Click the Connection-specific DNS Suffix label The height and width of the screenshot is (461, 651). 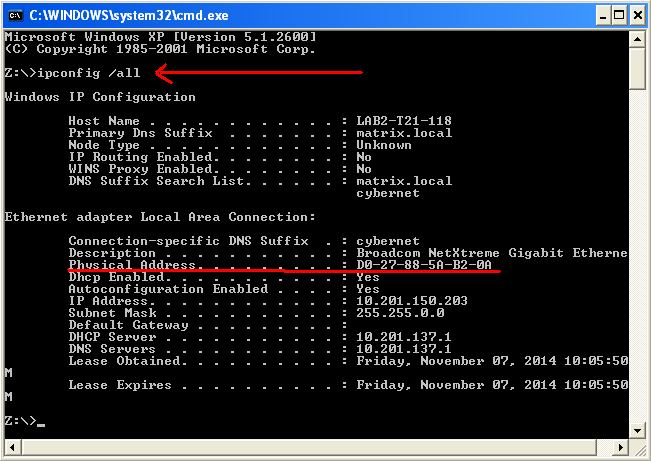[188, 241]
